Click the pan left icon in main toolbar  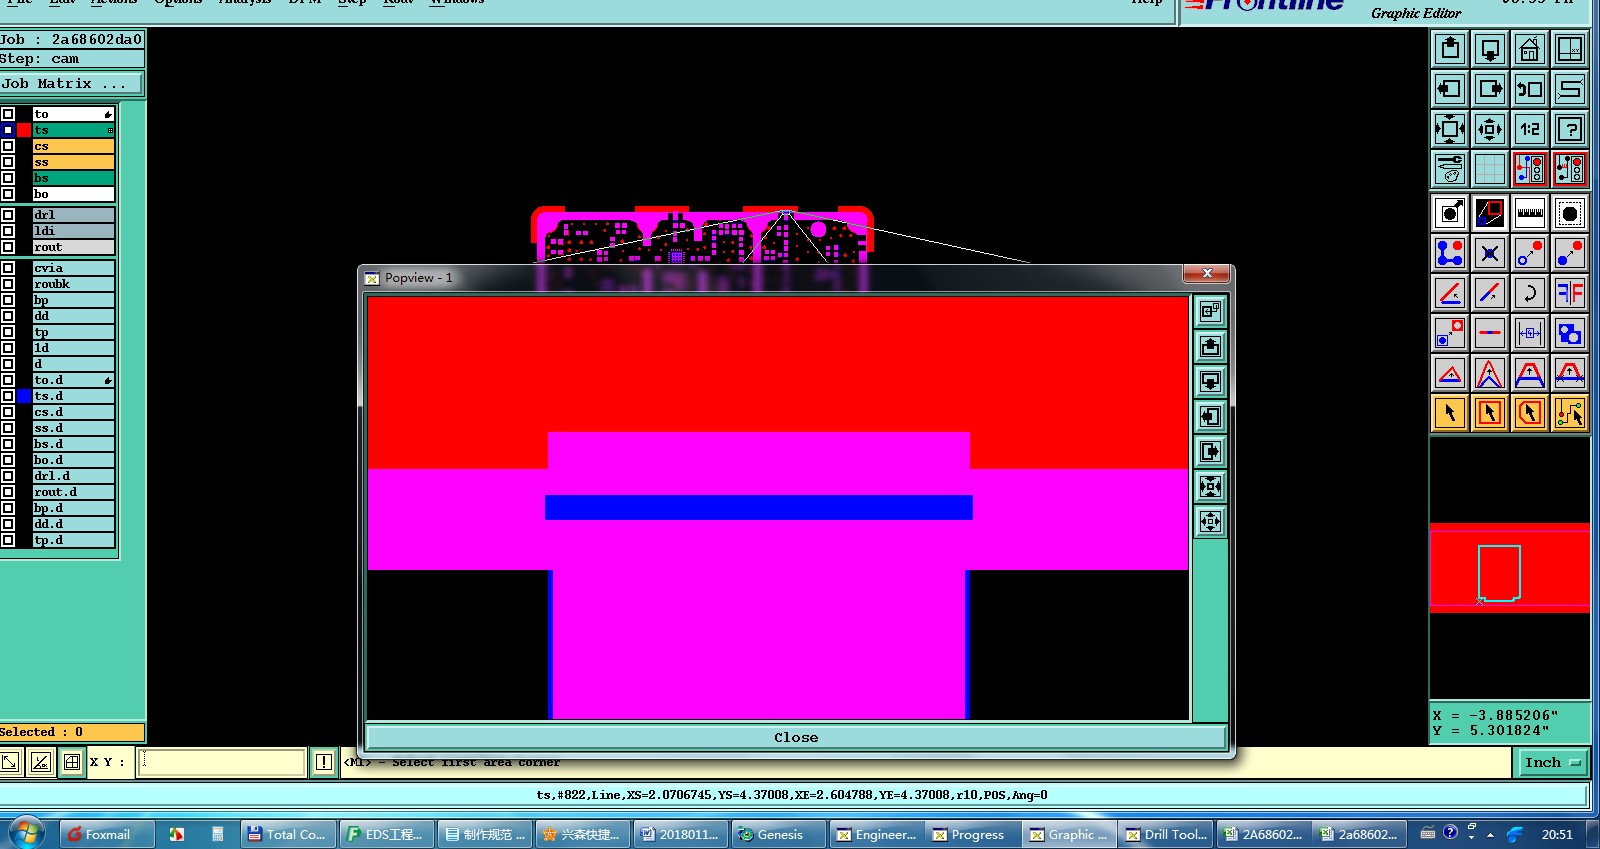(1450, 89)
